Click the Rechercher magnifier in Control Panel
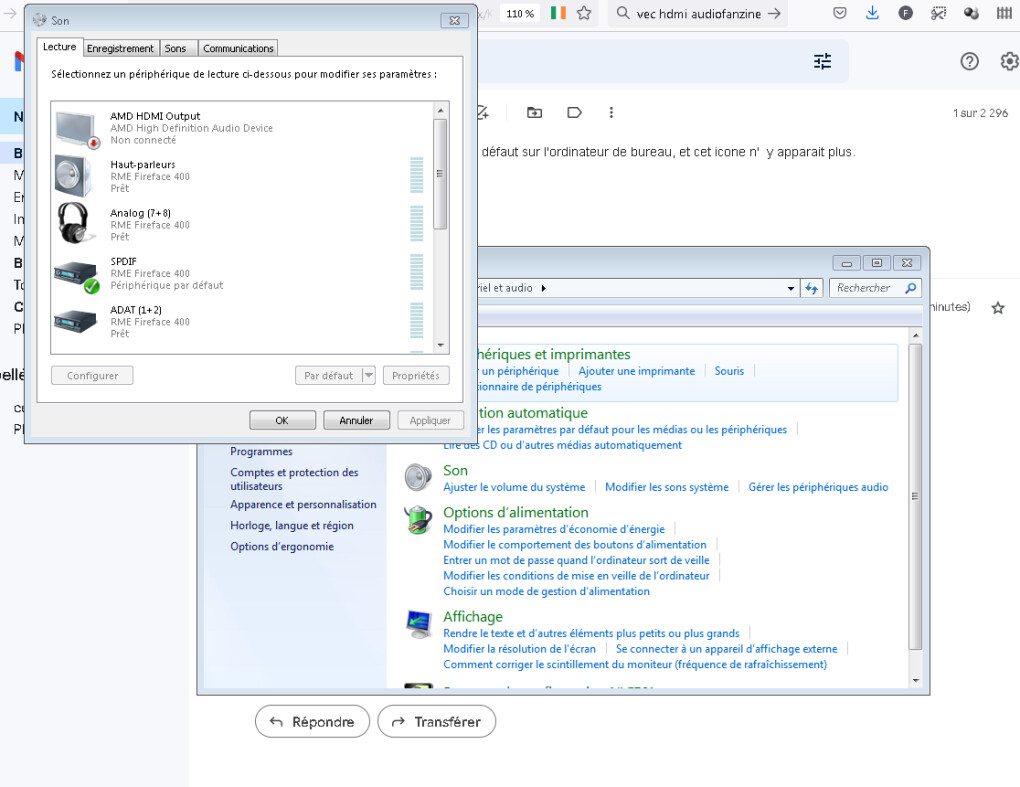 [911, 288]
